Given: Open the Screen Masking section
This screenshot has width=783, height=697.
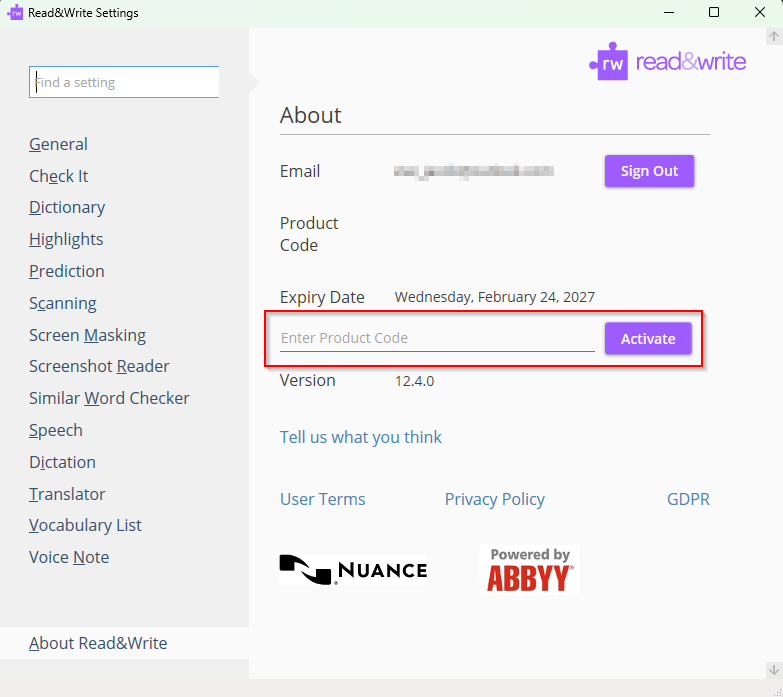Looking at the screenshot, I should (87, 335).
